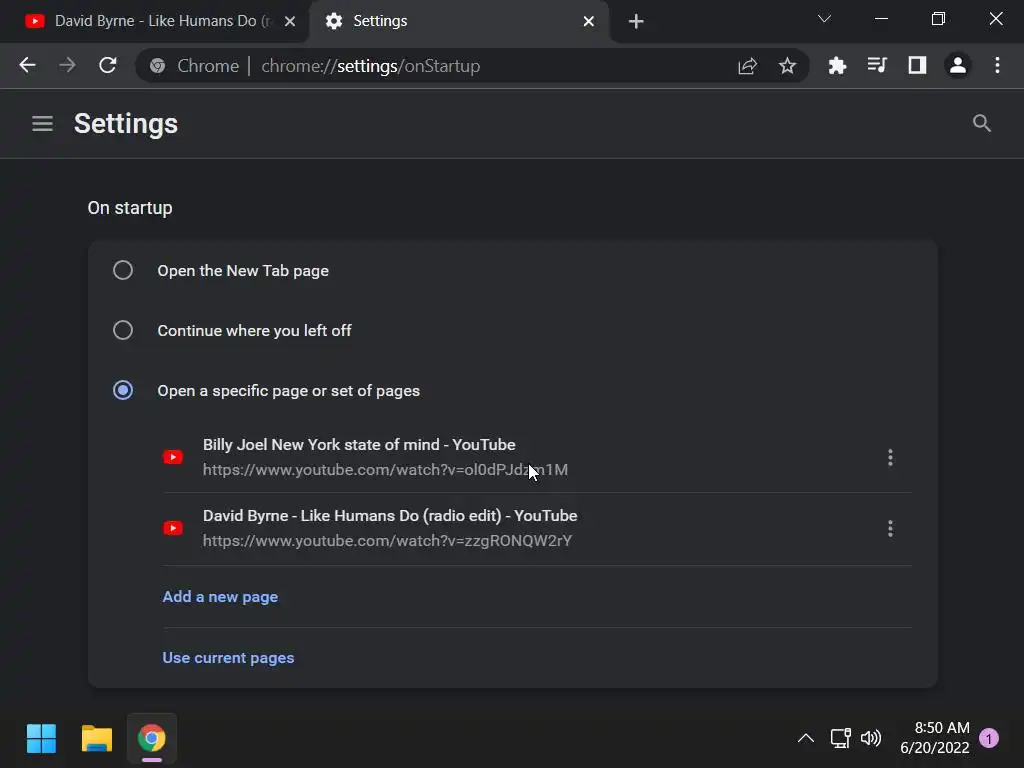Open more actions for David Byrne page

890,528
